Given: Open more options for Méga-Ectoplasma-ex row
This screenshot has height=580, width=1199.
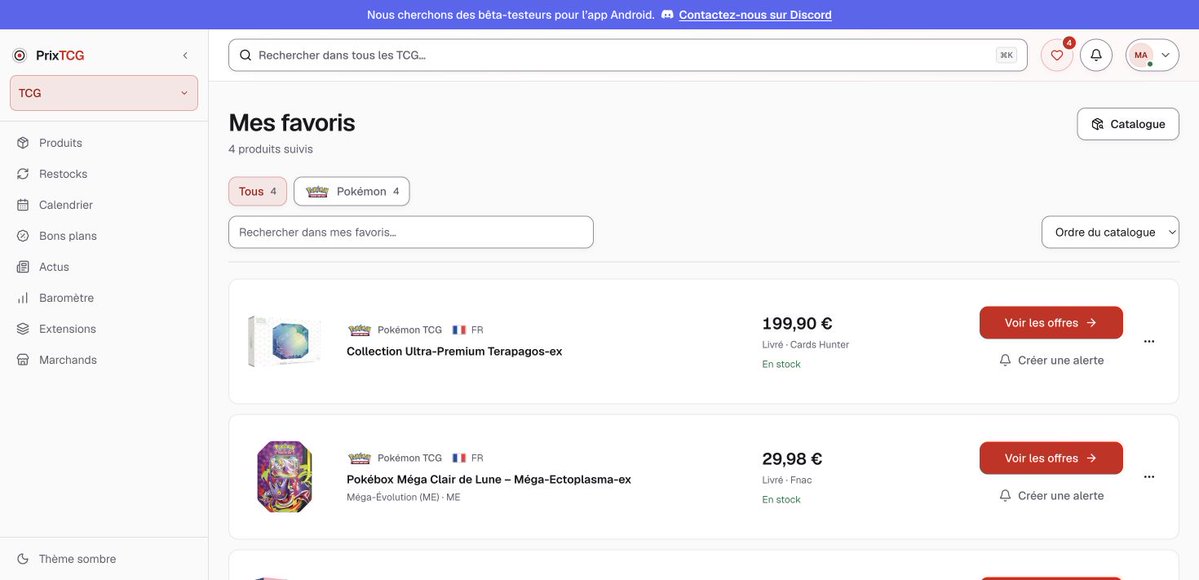Looking at the screenshot, I should pos(1149,477).
